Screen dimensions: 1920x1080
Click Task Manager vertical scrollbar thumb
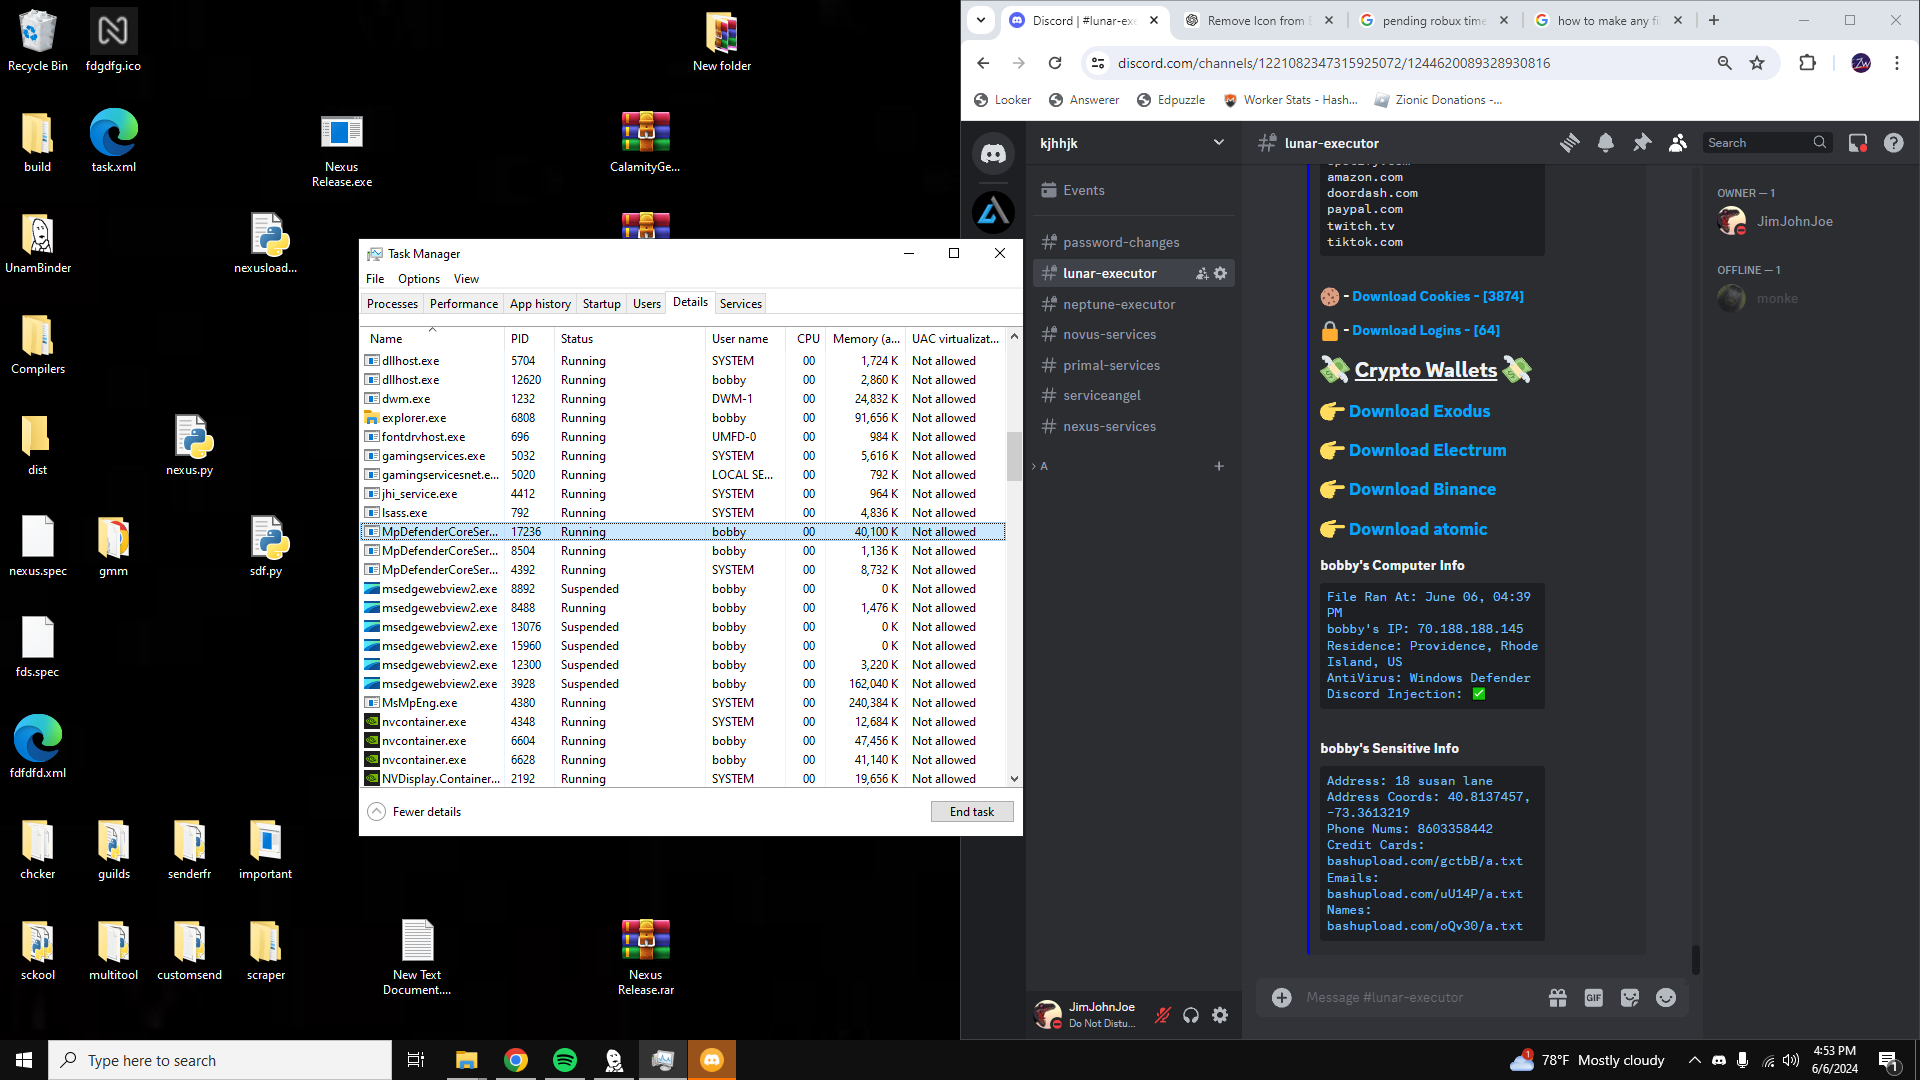pos(1014,455)
